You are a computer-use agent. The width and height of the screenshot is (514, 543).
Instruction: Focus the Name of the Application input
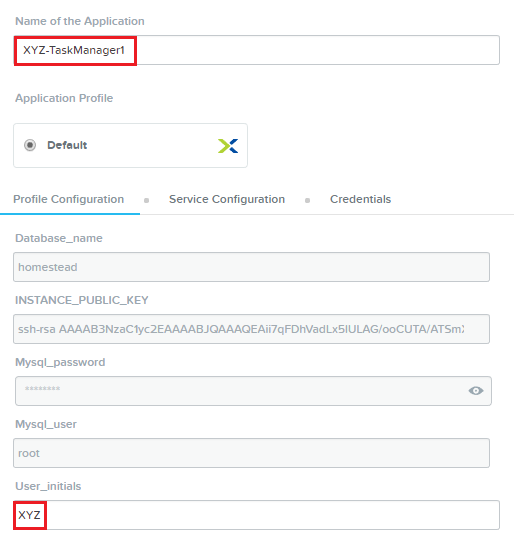point(257,50)
